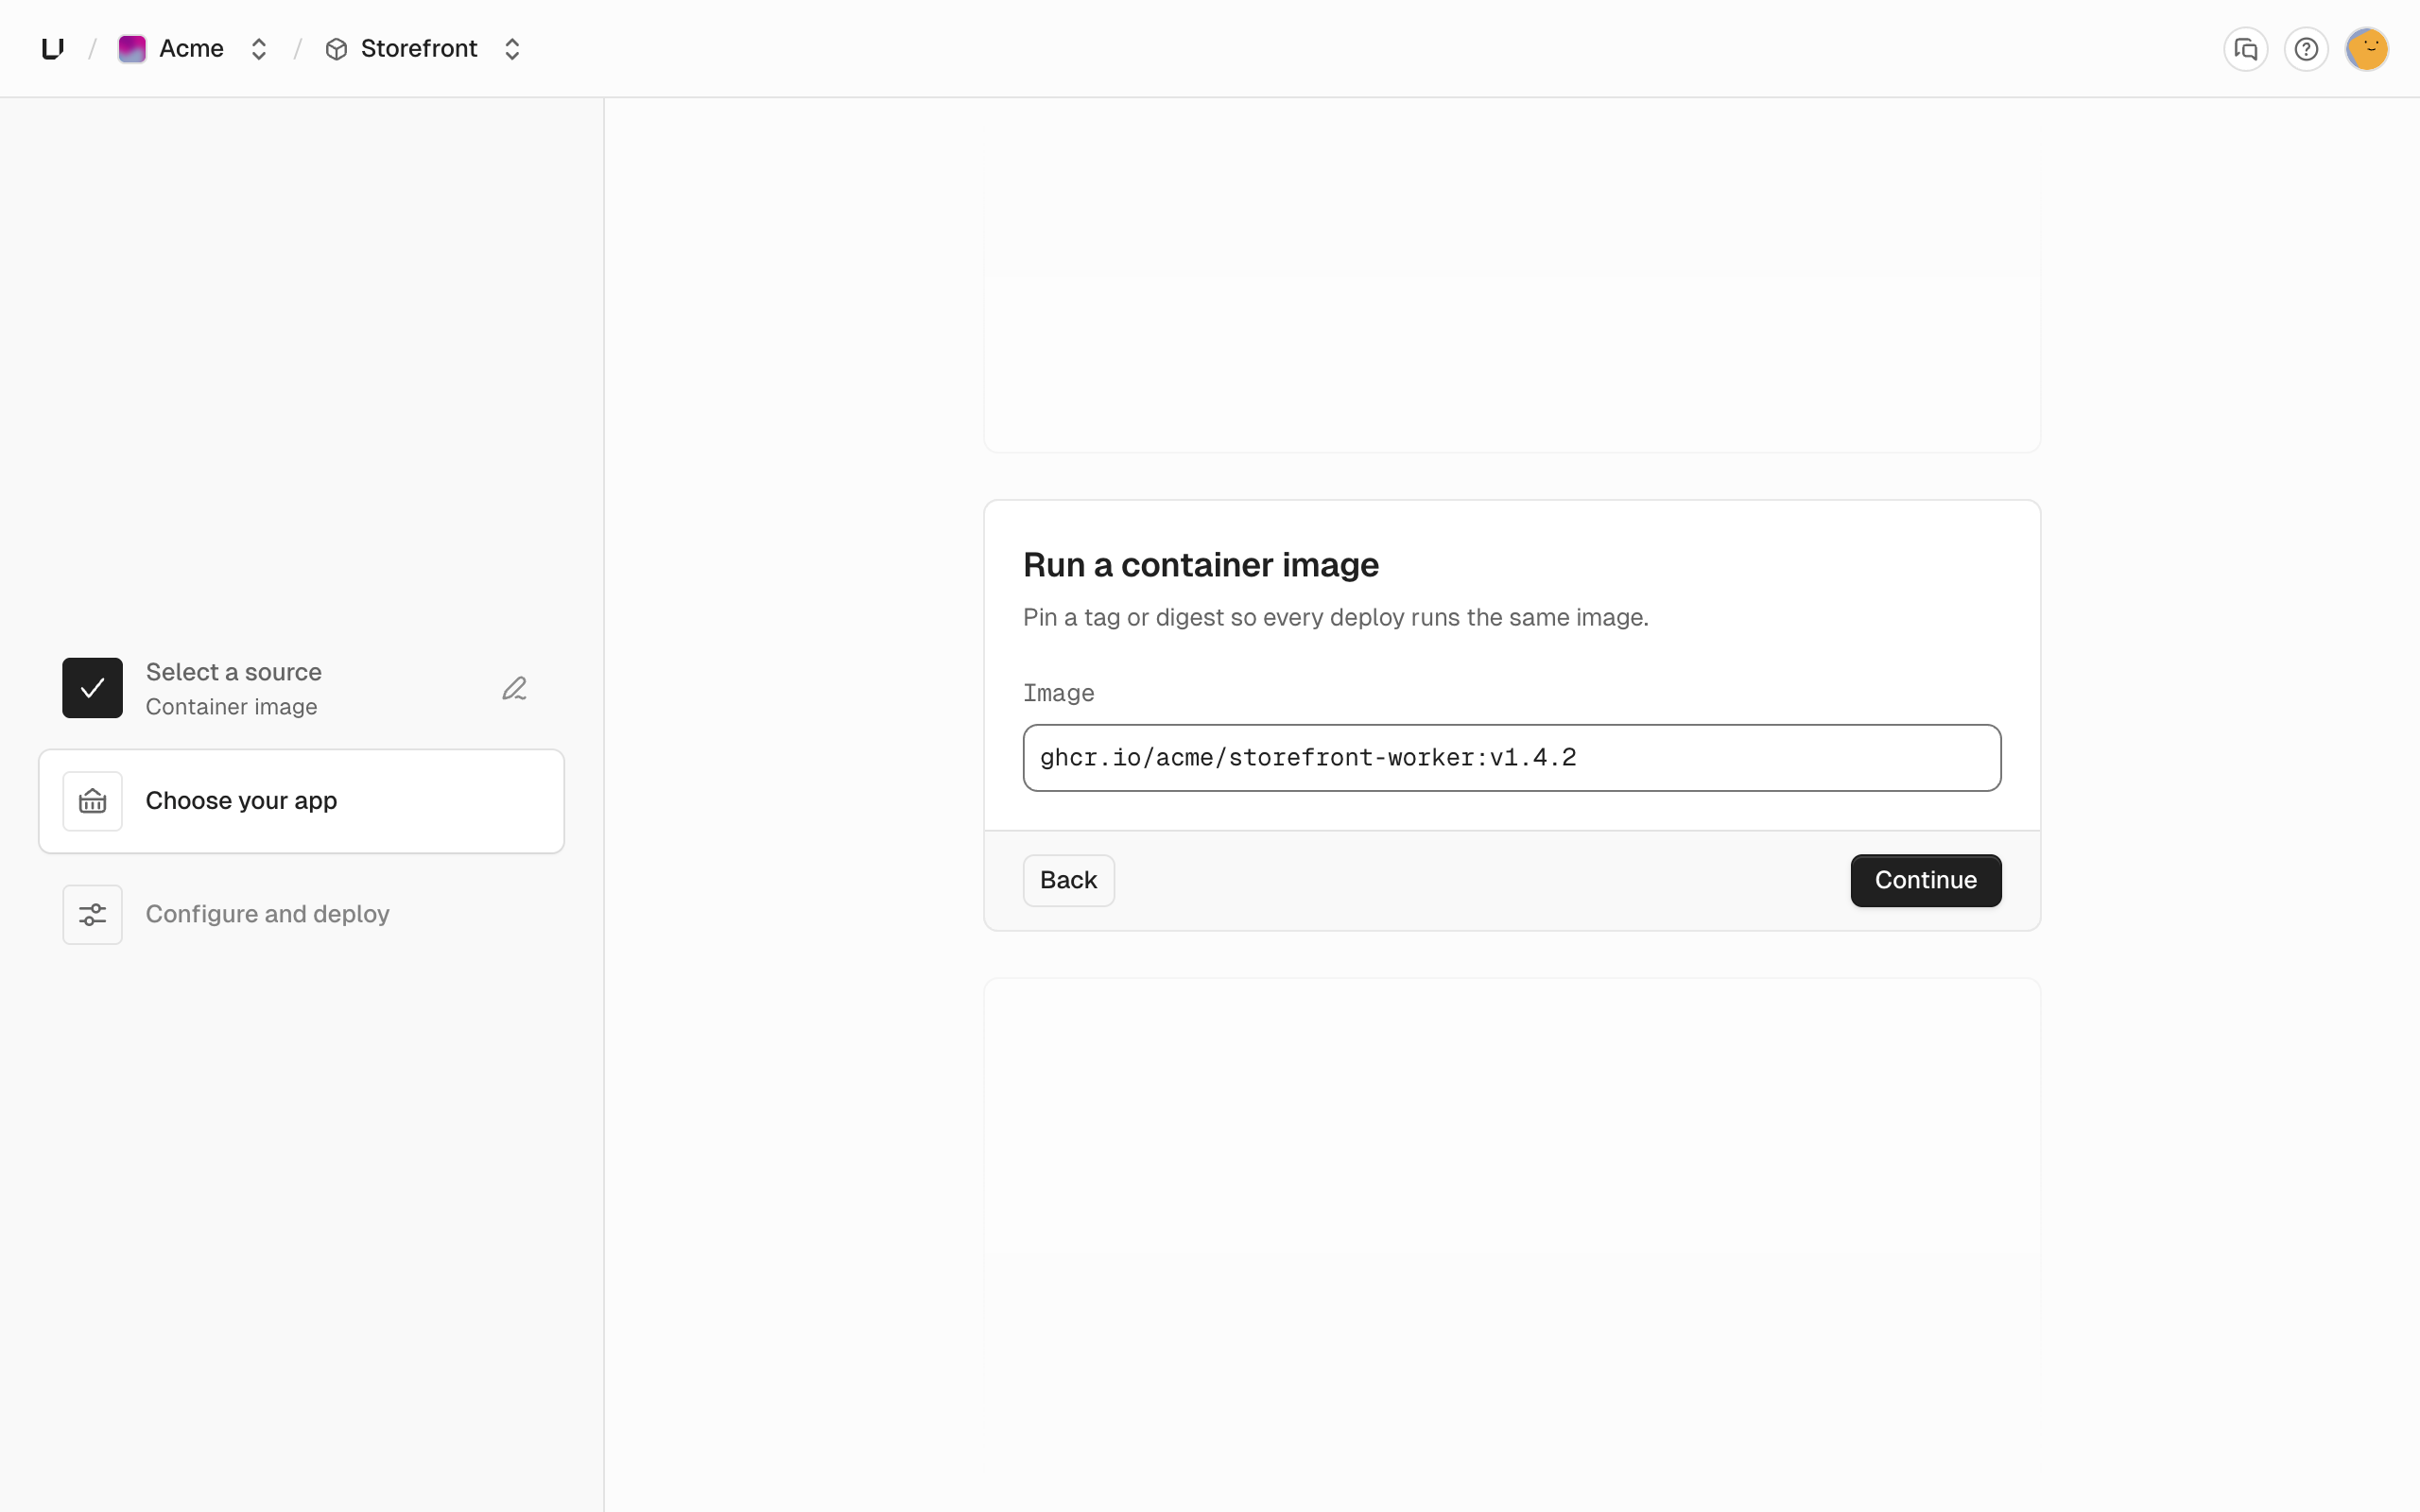This screenshot has height=1512, width=2420.
Task: Click the logo icon in the header
Action: pyautogui.click(x=53, y=48)
